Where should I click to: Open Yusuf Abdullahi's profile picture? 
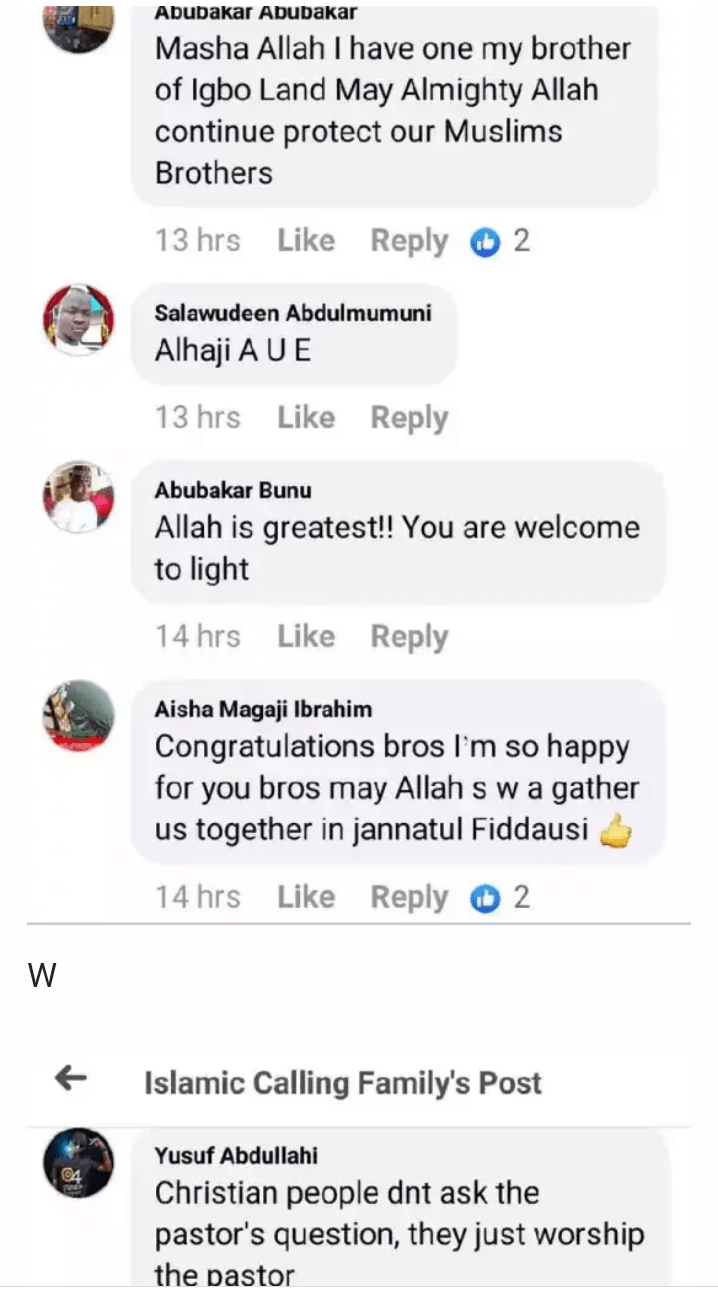(78, 1163)
